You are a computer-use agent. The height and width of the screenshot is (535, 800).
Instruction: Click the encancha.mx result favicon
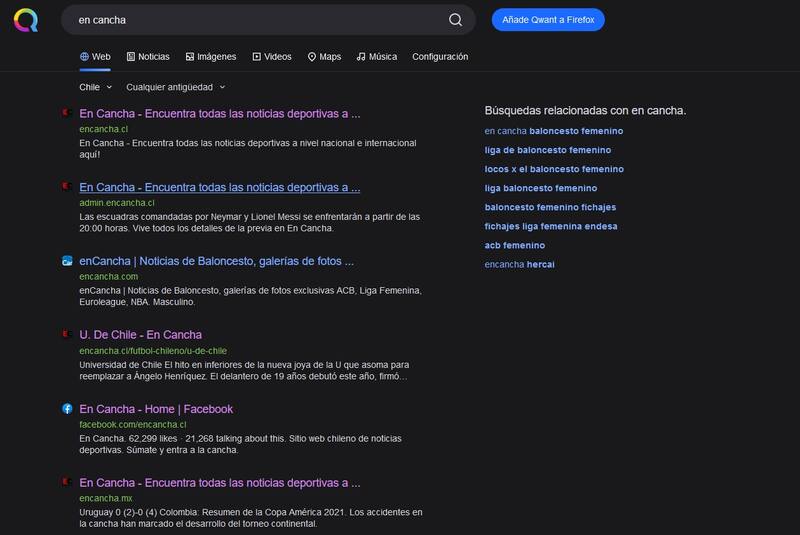[67, 483]
